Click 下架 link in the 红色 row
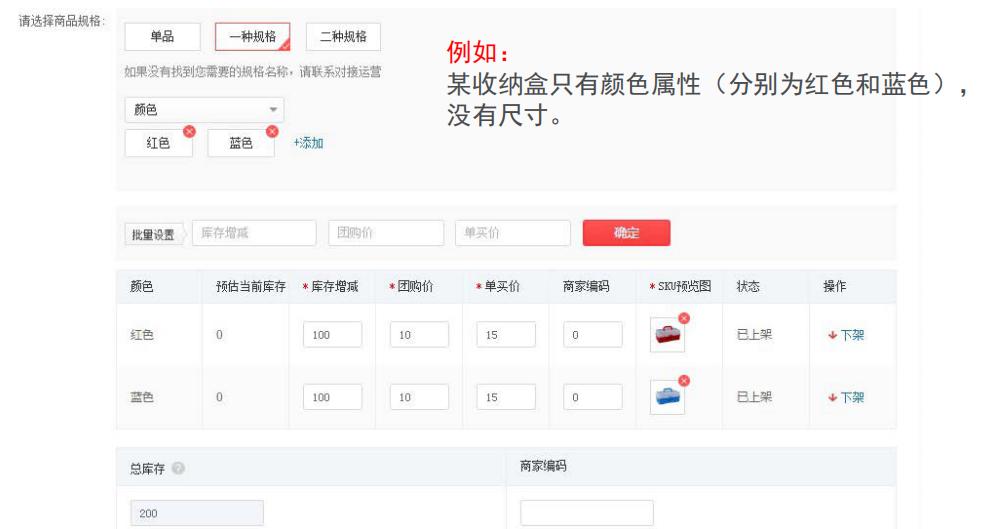Image resolution: width=986 pixels, height=529 pixels. (x=846, y=335)
